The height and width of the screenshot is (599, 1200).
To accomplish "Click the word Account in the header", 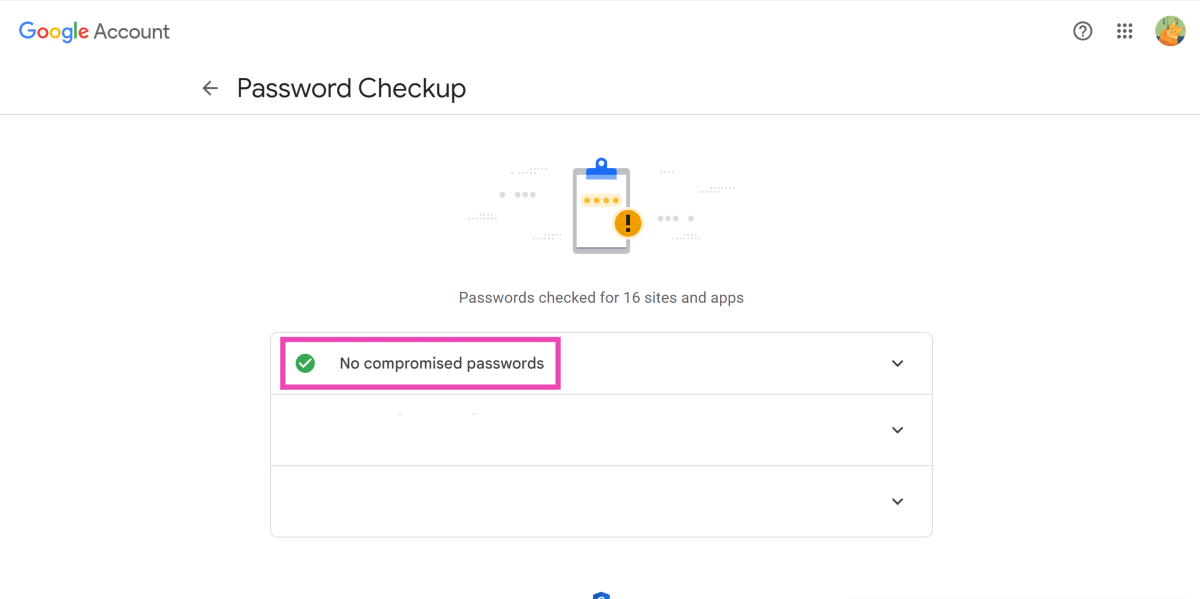I will pos(131,31).
